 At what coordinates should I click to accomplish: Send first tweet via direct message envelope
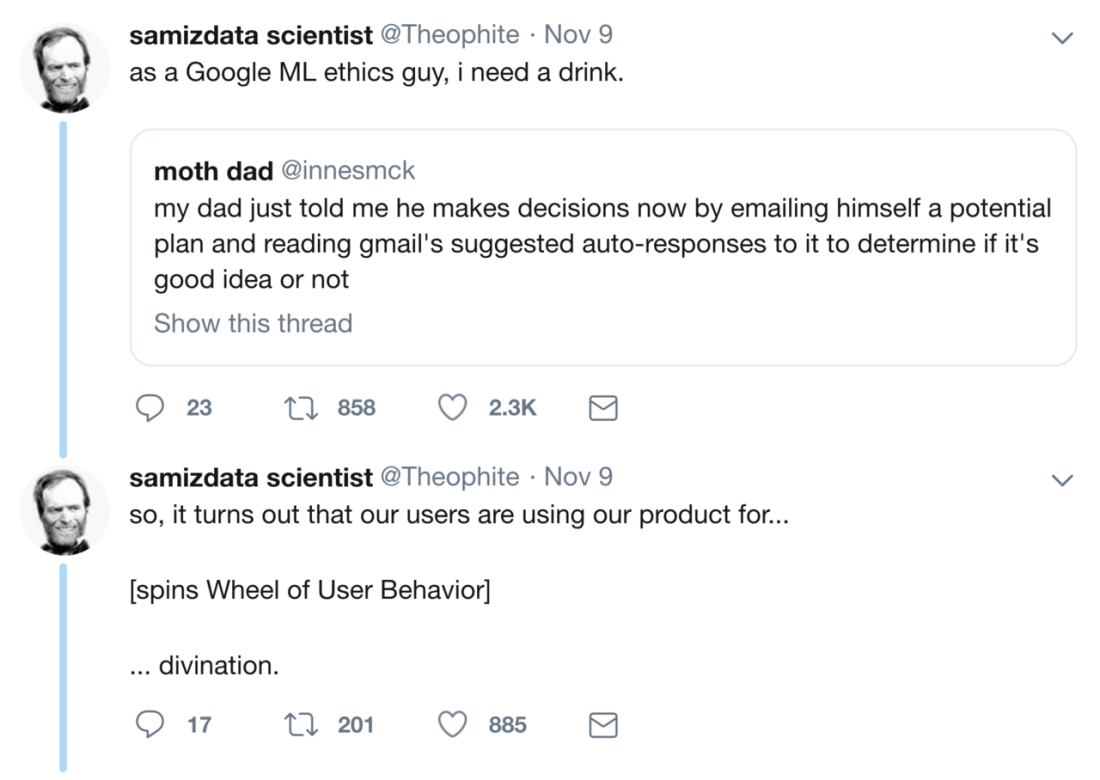(603, 407)
